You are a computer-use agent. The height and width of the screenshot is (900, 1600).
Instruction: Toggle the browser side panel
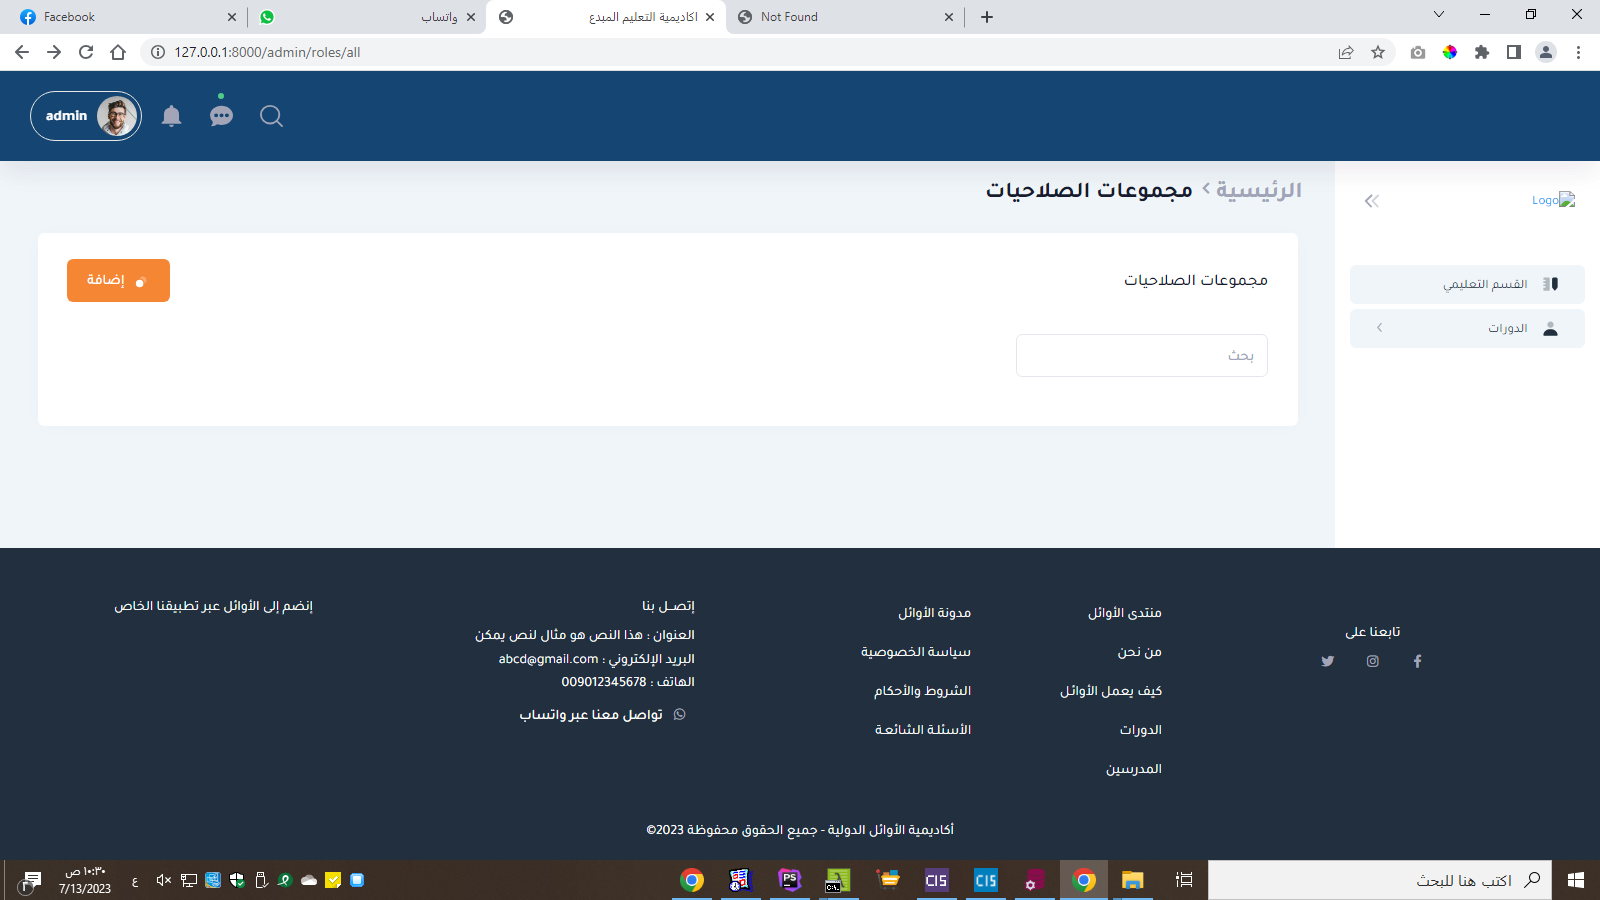(x=1514, y=52)
